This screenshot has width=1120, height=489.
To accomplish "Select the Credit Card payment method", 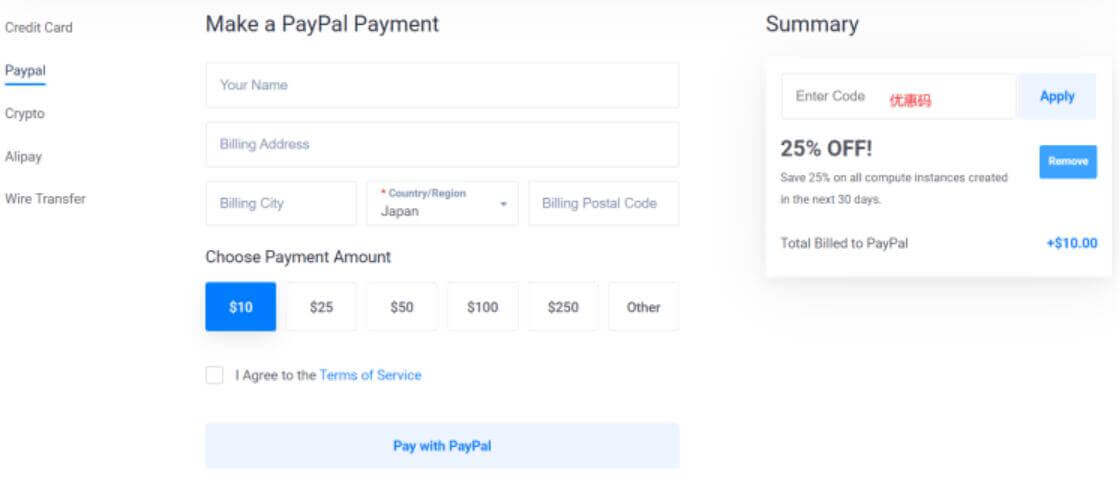I will 39,28.
